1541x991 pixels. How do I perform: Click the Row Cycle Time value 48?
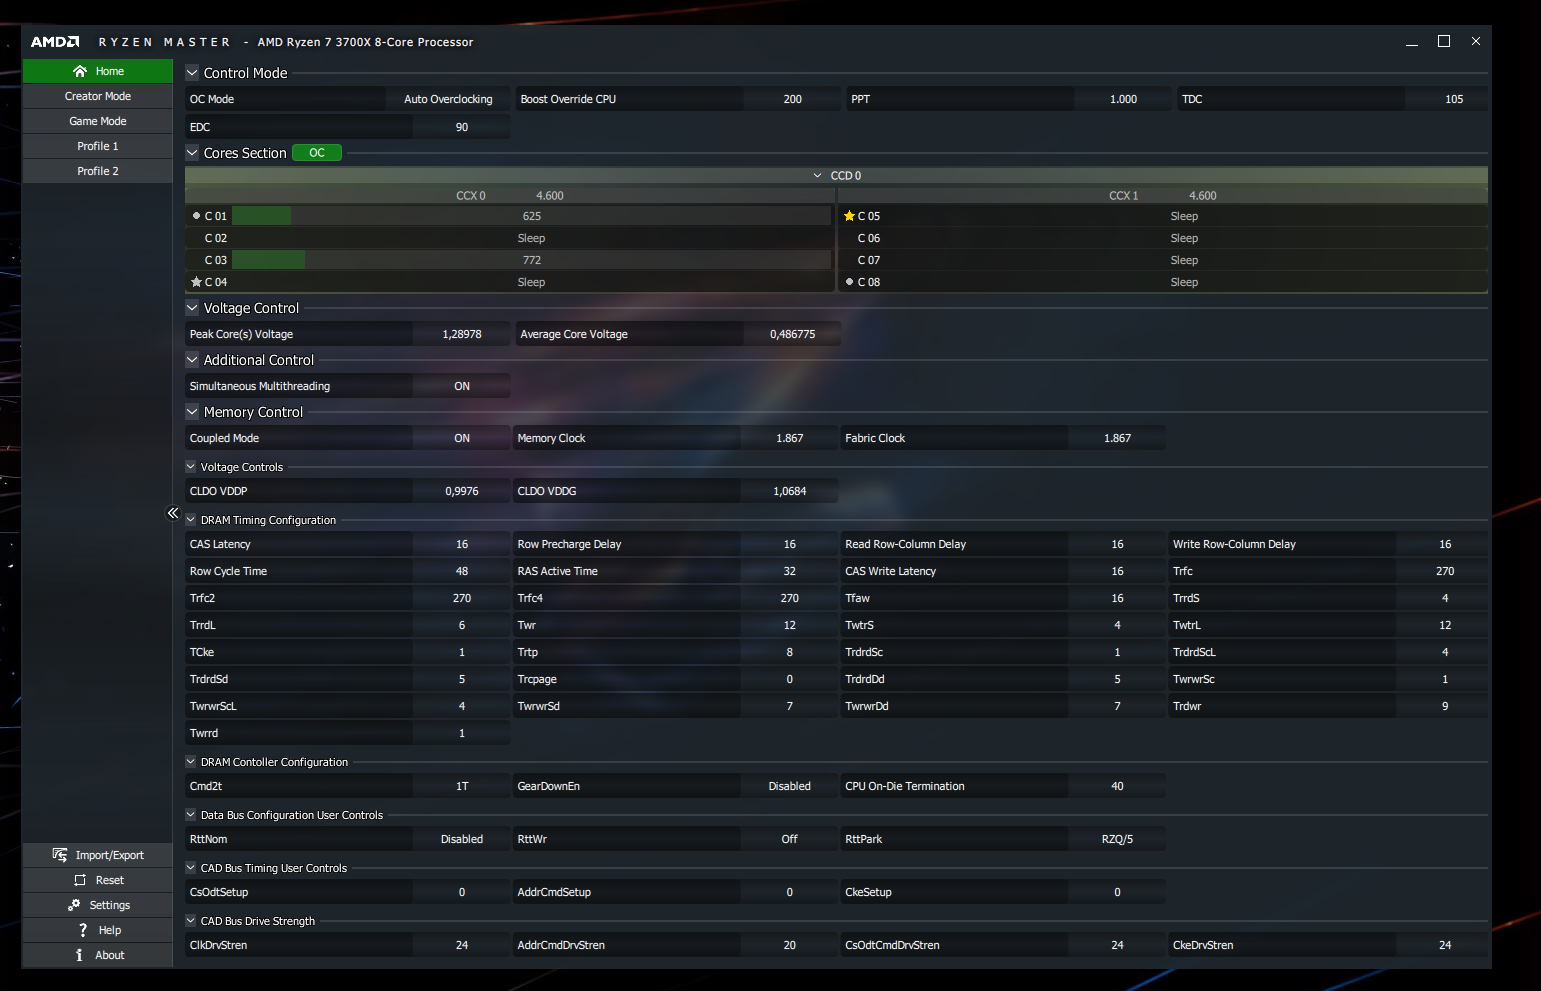(462, 571)
